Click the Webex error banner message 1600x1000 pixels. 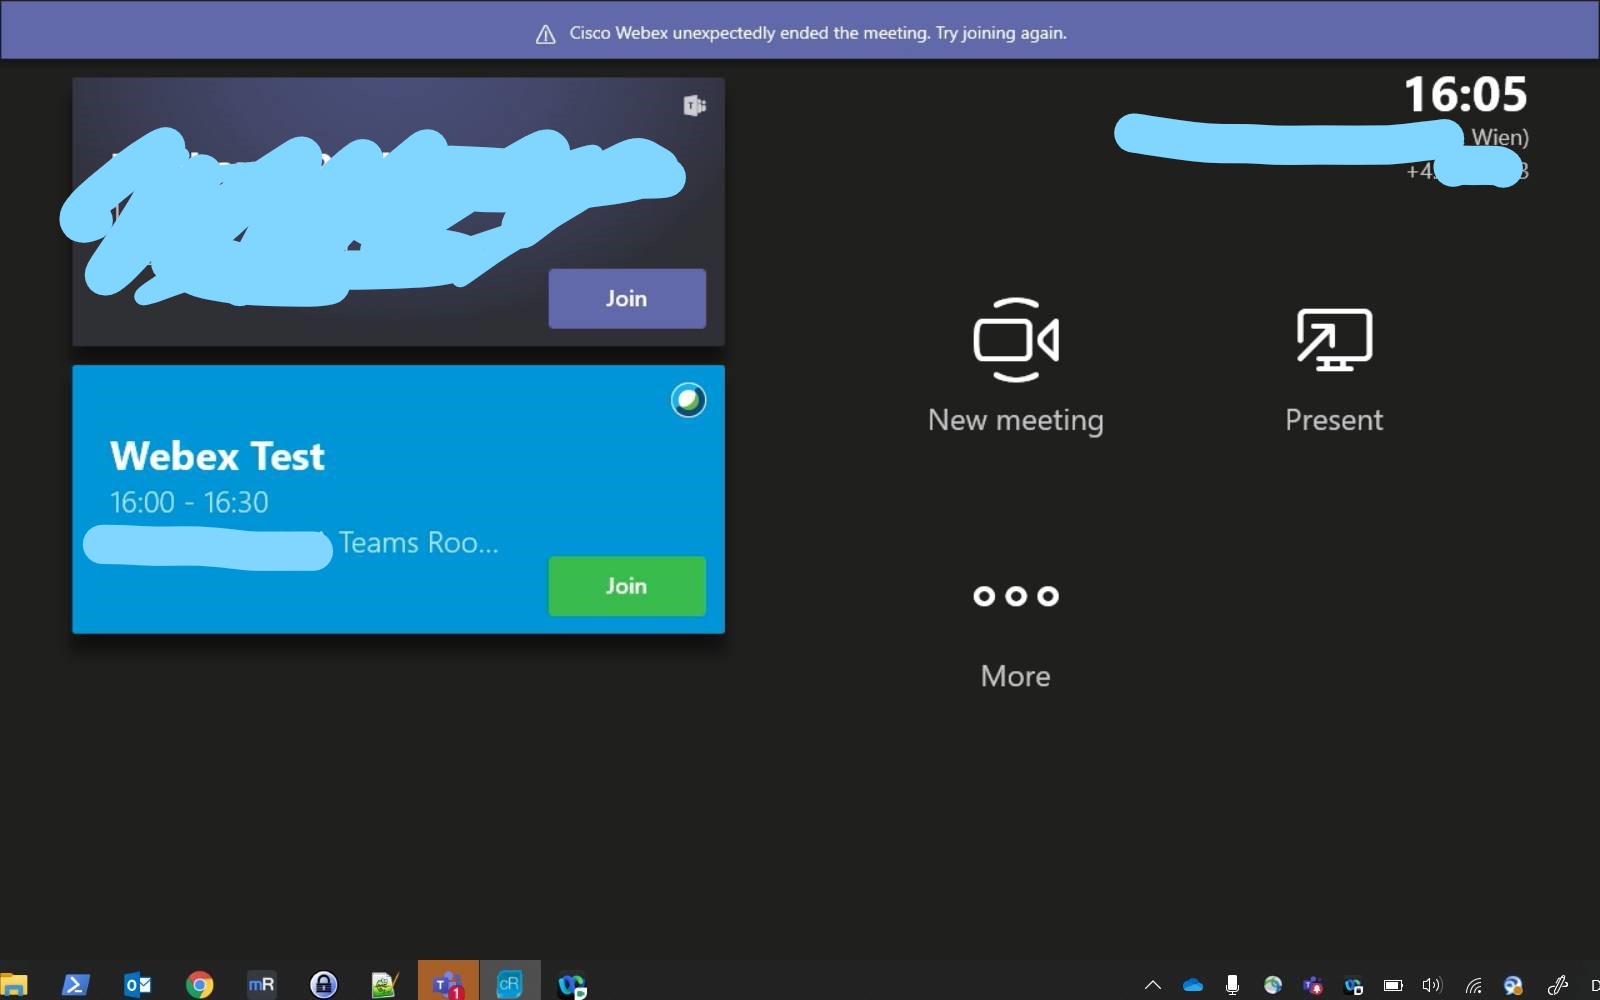[816, 32]
